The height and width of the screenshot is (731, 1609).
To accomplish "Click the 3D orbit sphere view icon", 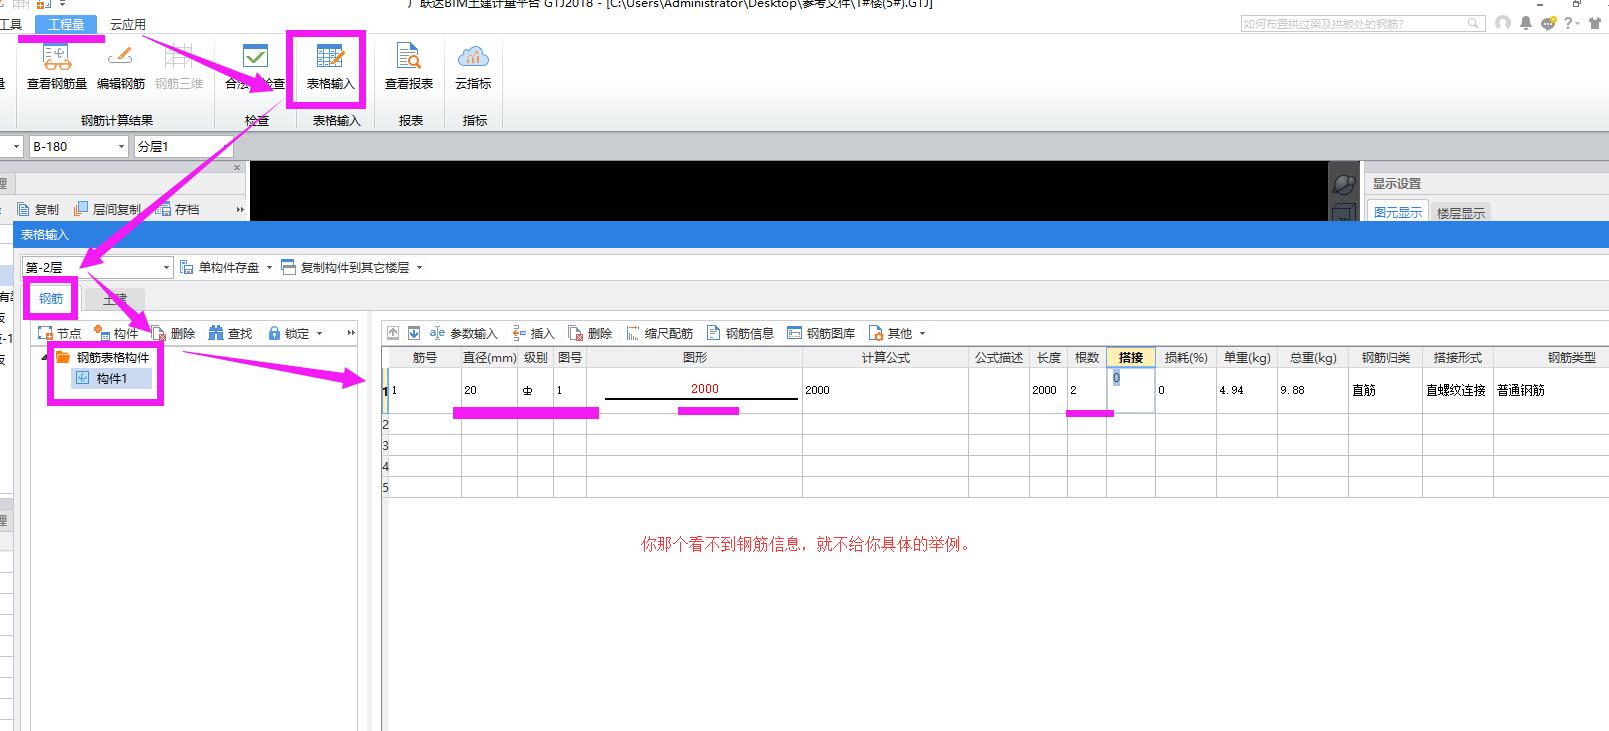I will [x=1345, y=184].
